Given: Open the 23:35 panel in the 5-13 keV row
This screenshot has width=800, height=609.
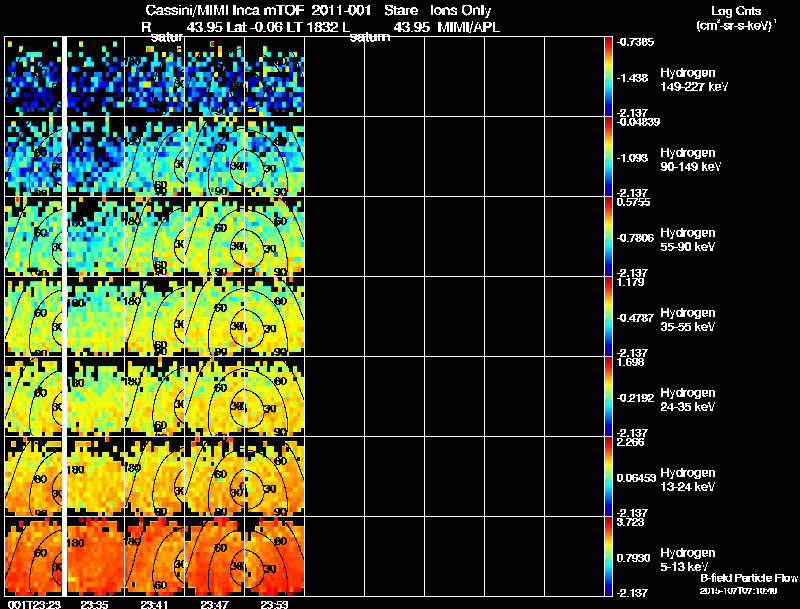Looking at the screenshot, I should 96,557.
